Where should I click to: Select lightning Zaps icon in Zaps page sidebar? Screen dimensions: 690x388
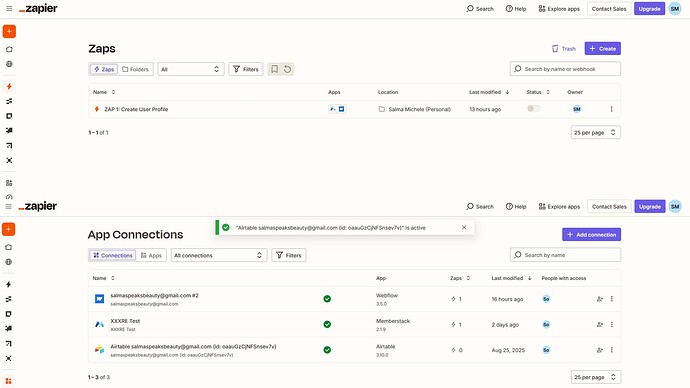point(9,87)
